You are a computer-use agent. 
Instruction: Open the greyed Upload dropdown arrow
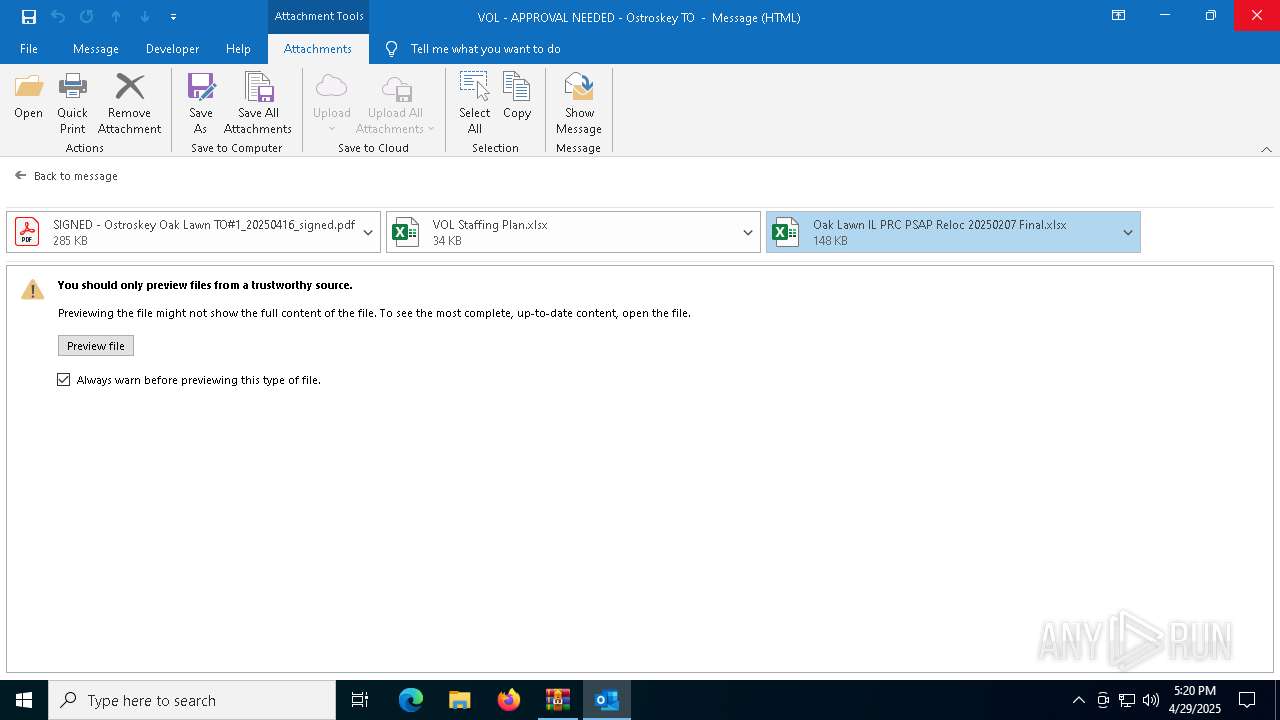[x=331, y=129]
